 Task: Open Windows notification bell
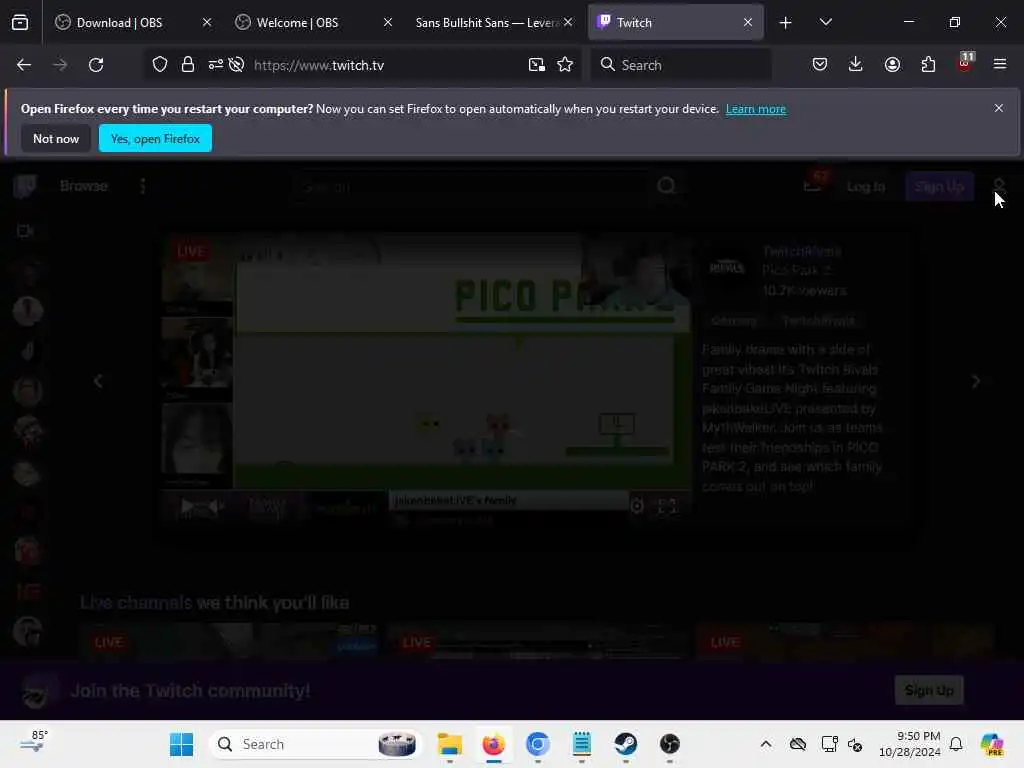tap(956, 744)
